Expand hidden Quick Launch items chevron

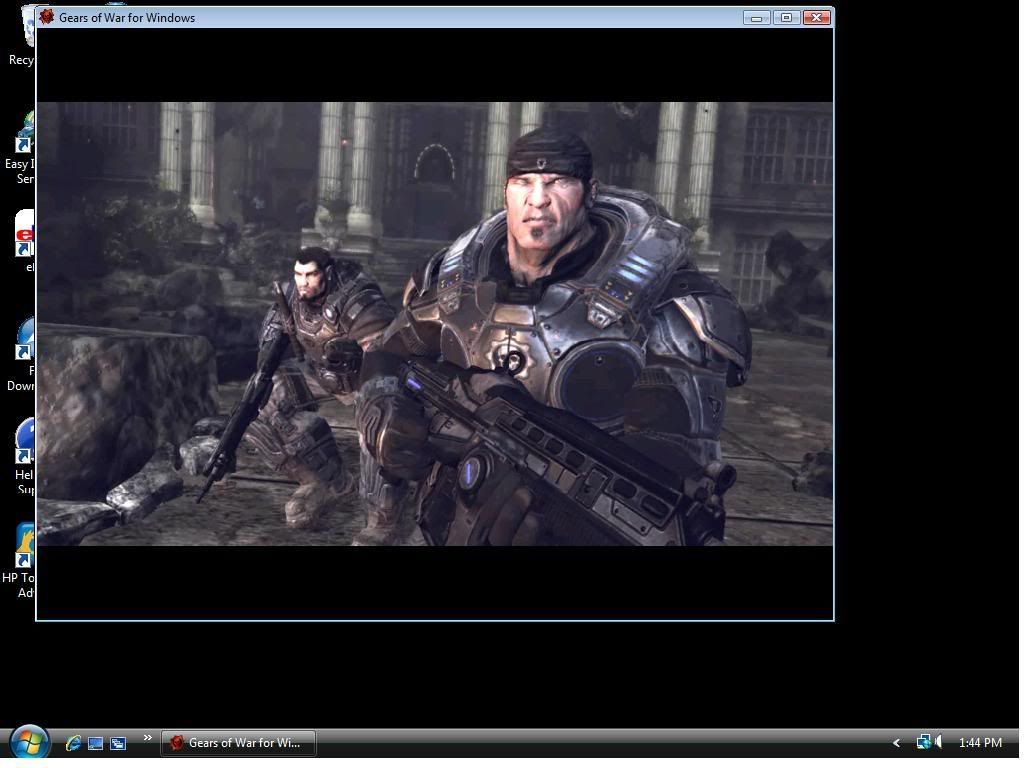[x=147, y=739]
